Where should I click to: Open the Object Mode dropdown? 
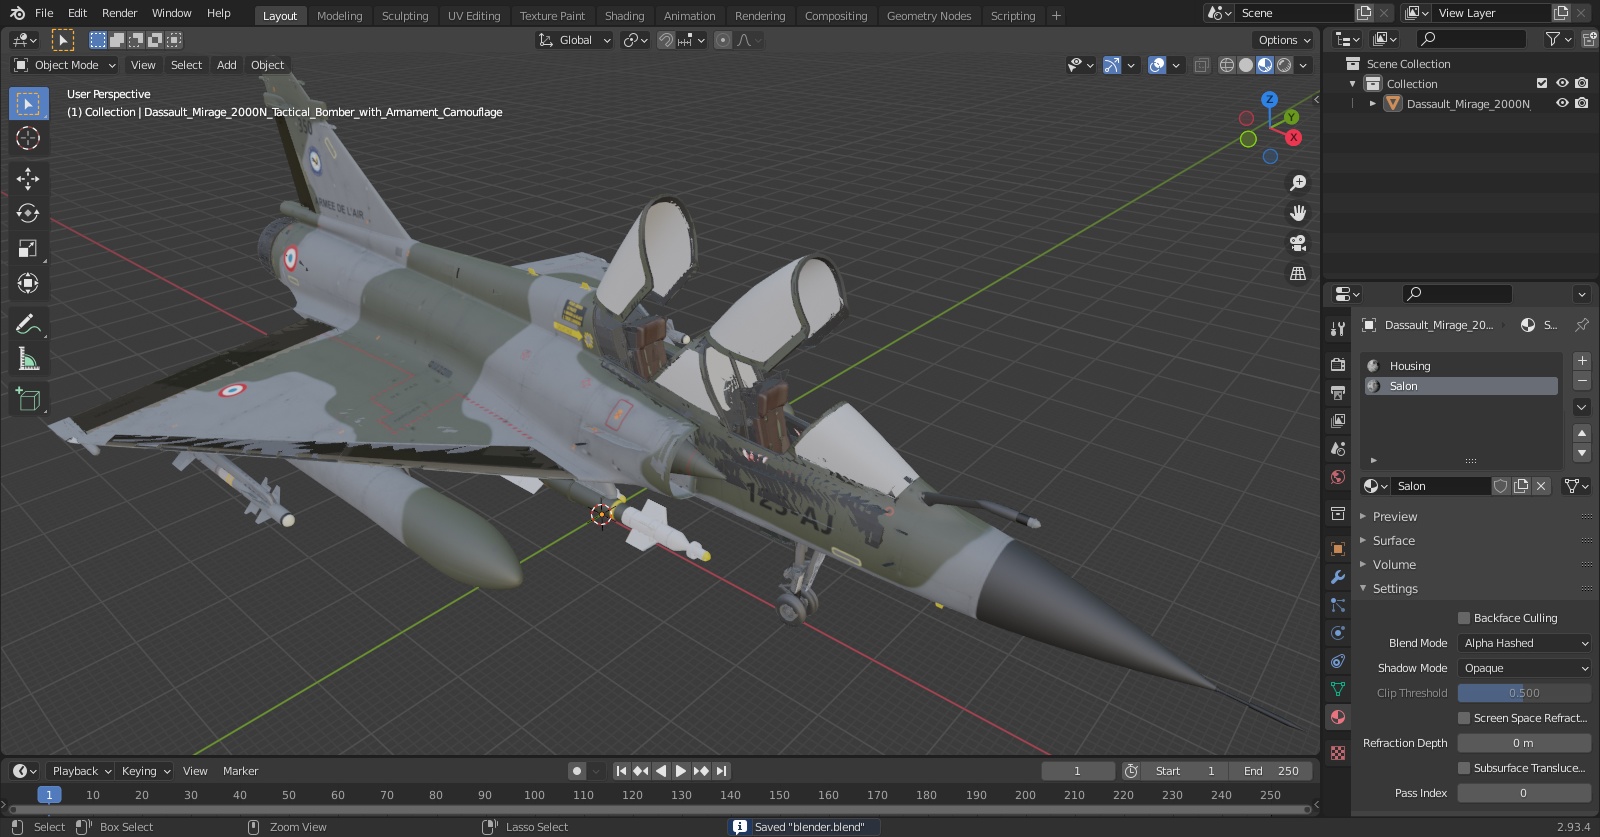[x=65, y=65]
